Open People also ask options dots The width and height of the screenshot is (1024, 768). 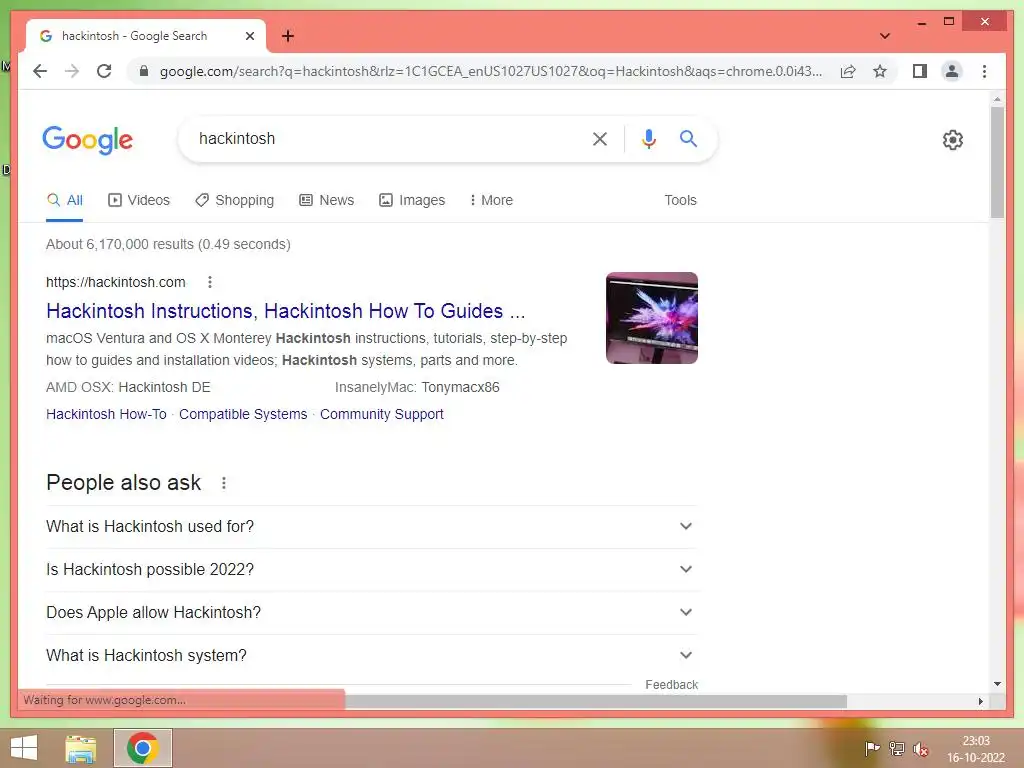click(x=223, y=483)
